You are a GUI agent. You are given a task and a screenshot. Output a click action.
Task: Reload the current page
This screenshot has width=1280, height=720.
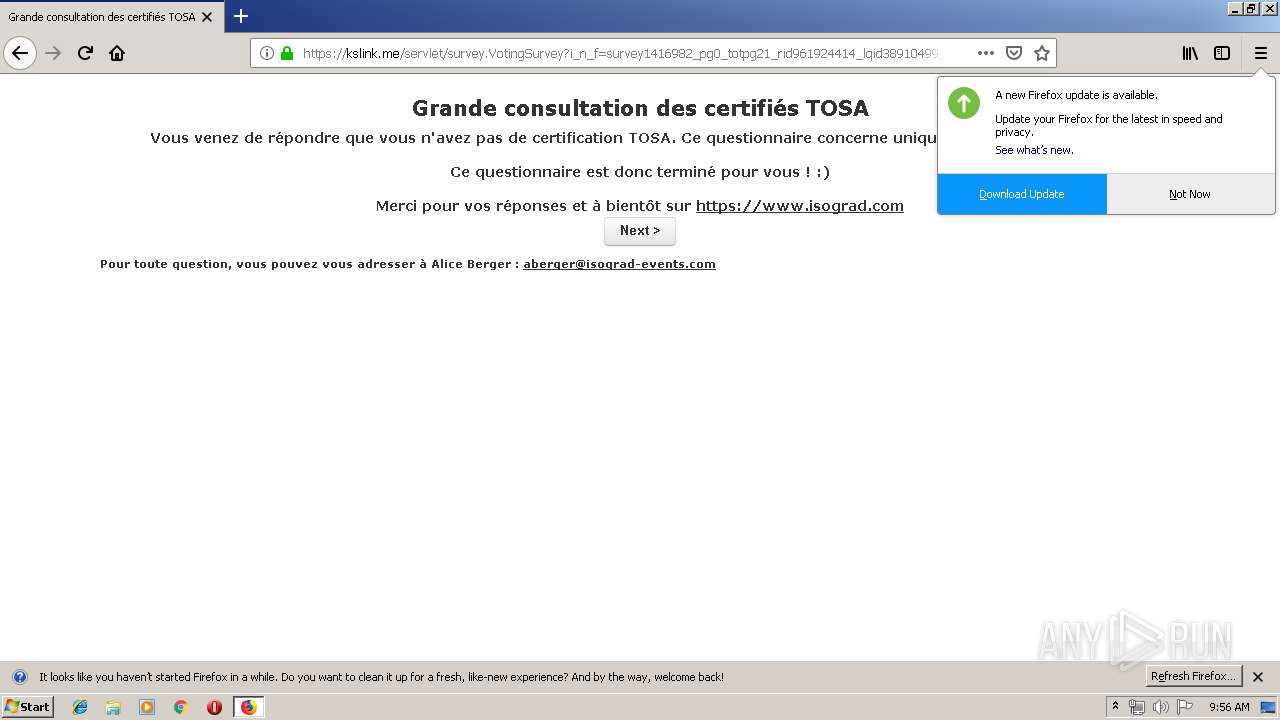85,53
